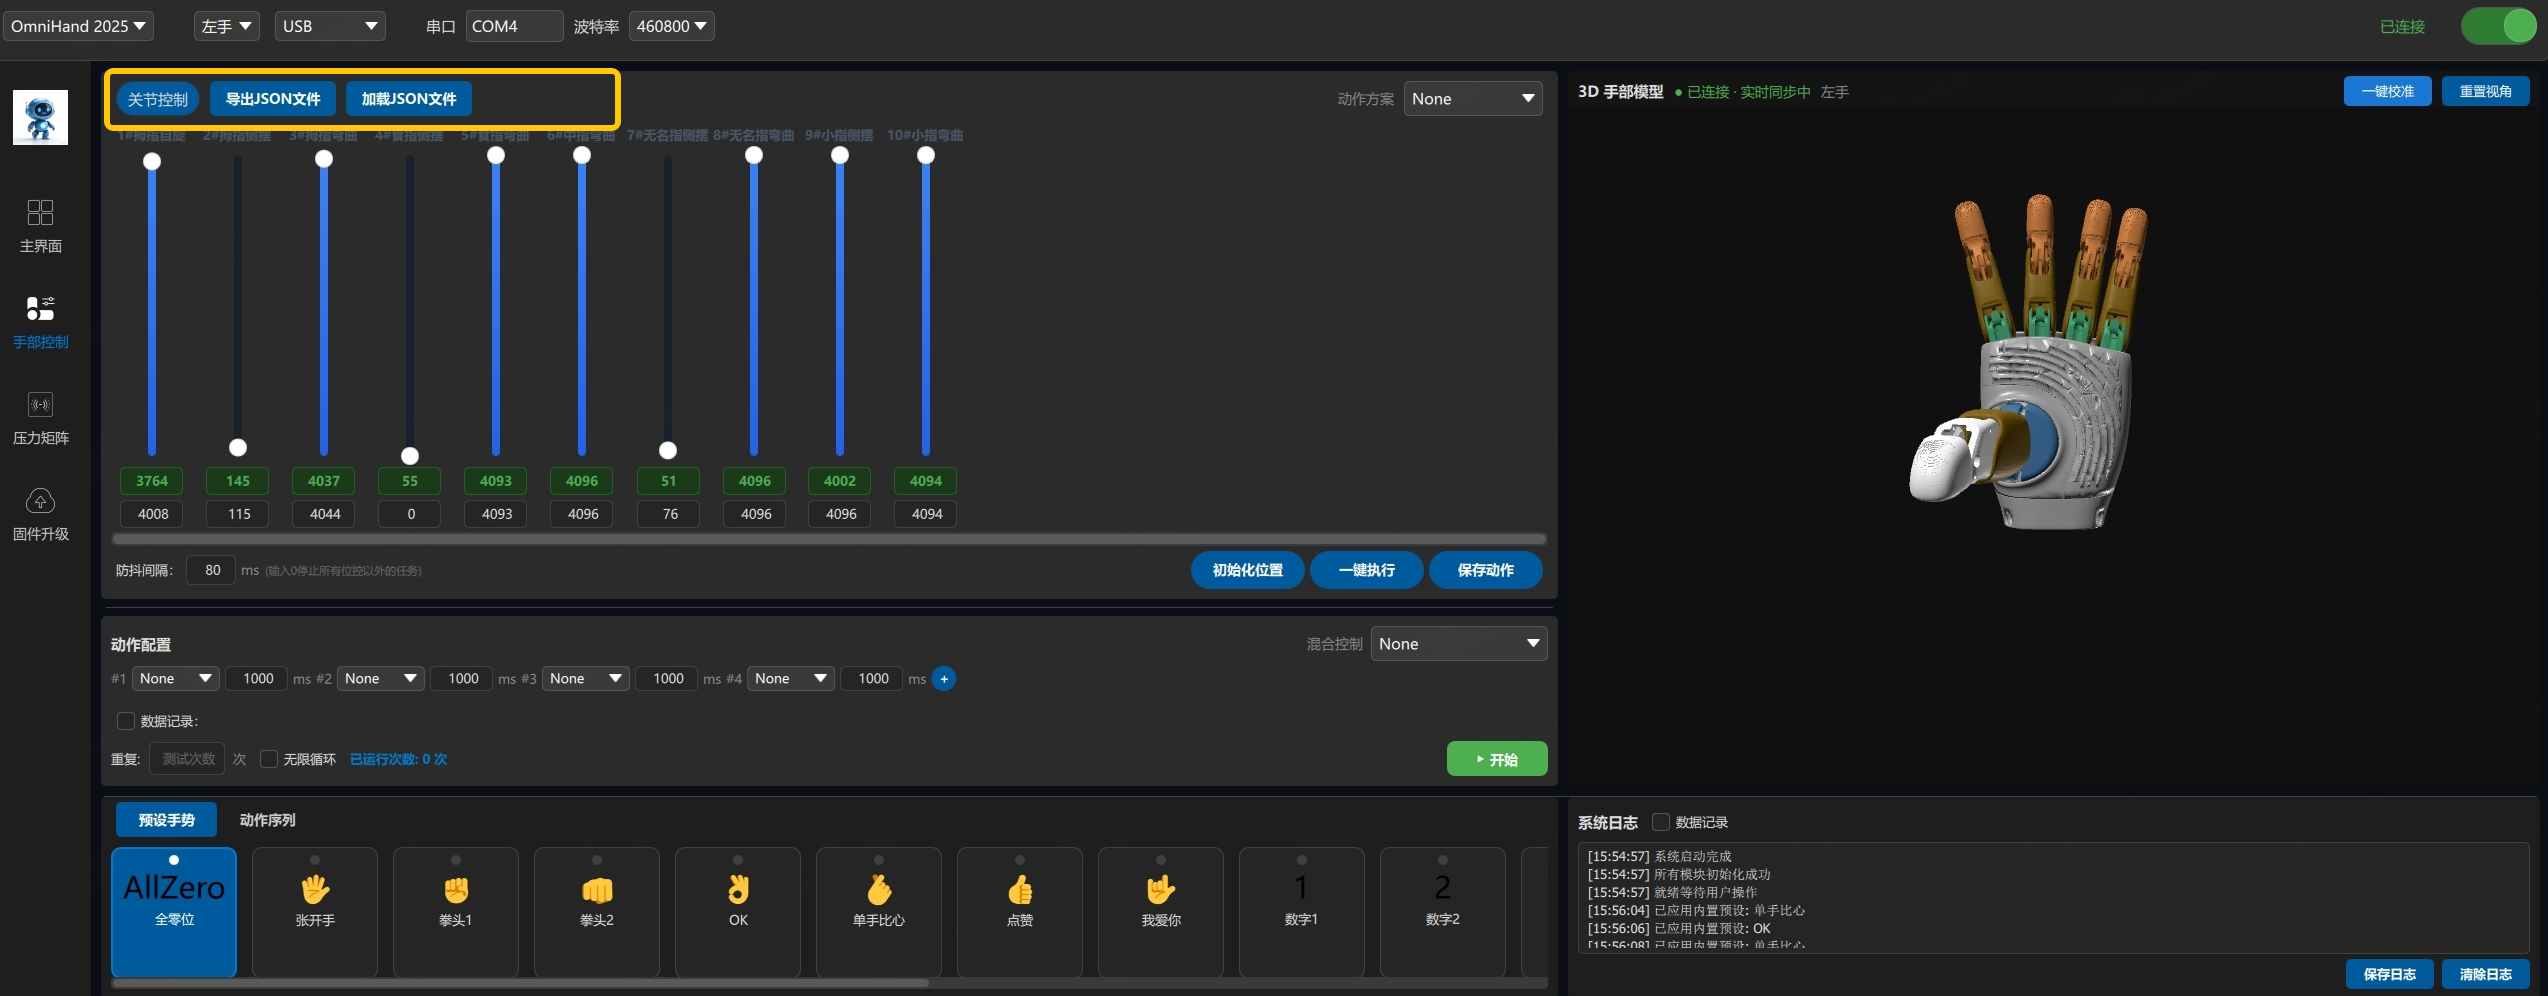
Task: Select the 手部控制 hand control sidebar icon
Action: (x=40, y=321)
